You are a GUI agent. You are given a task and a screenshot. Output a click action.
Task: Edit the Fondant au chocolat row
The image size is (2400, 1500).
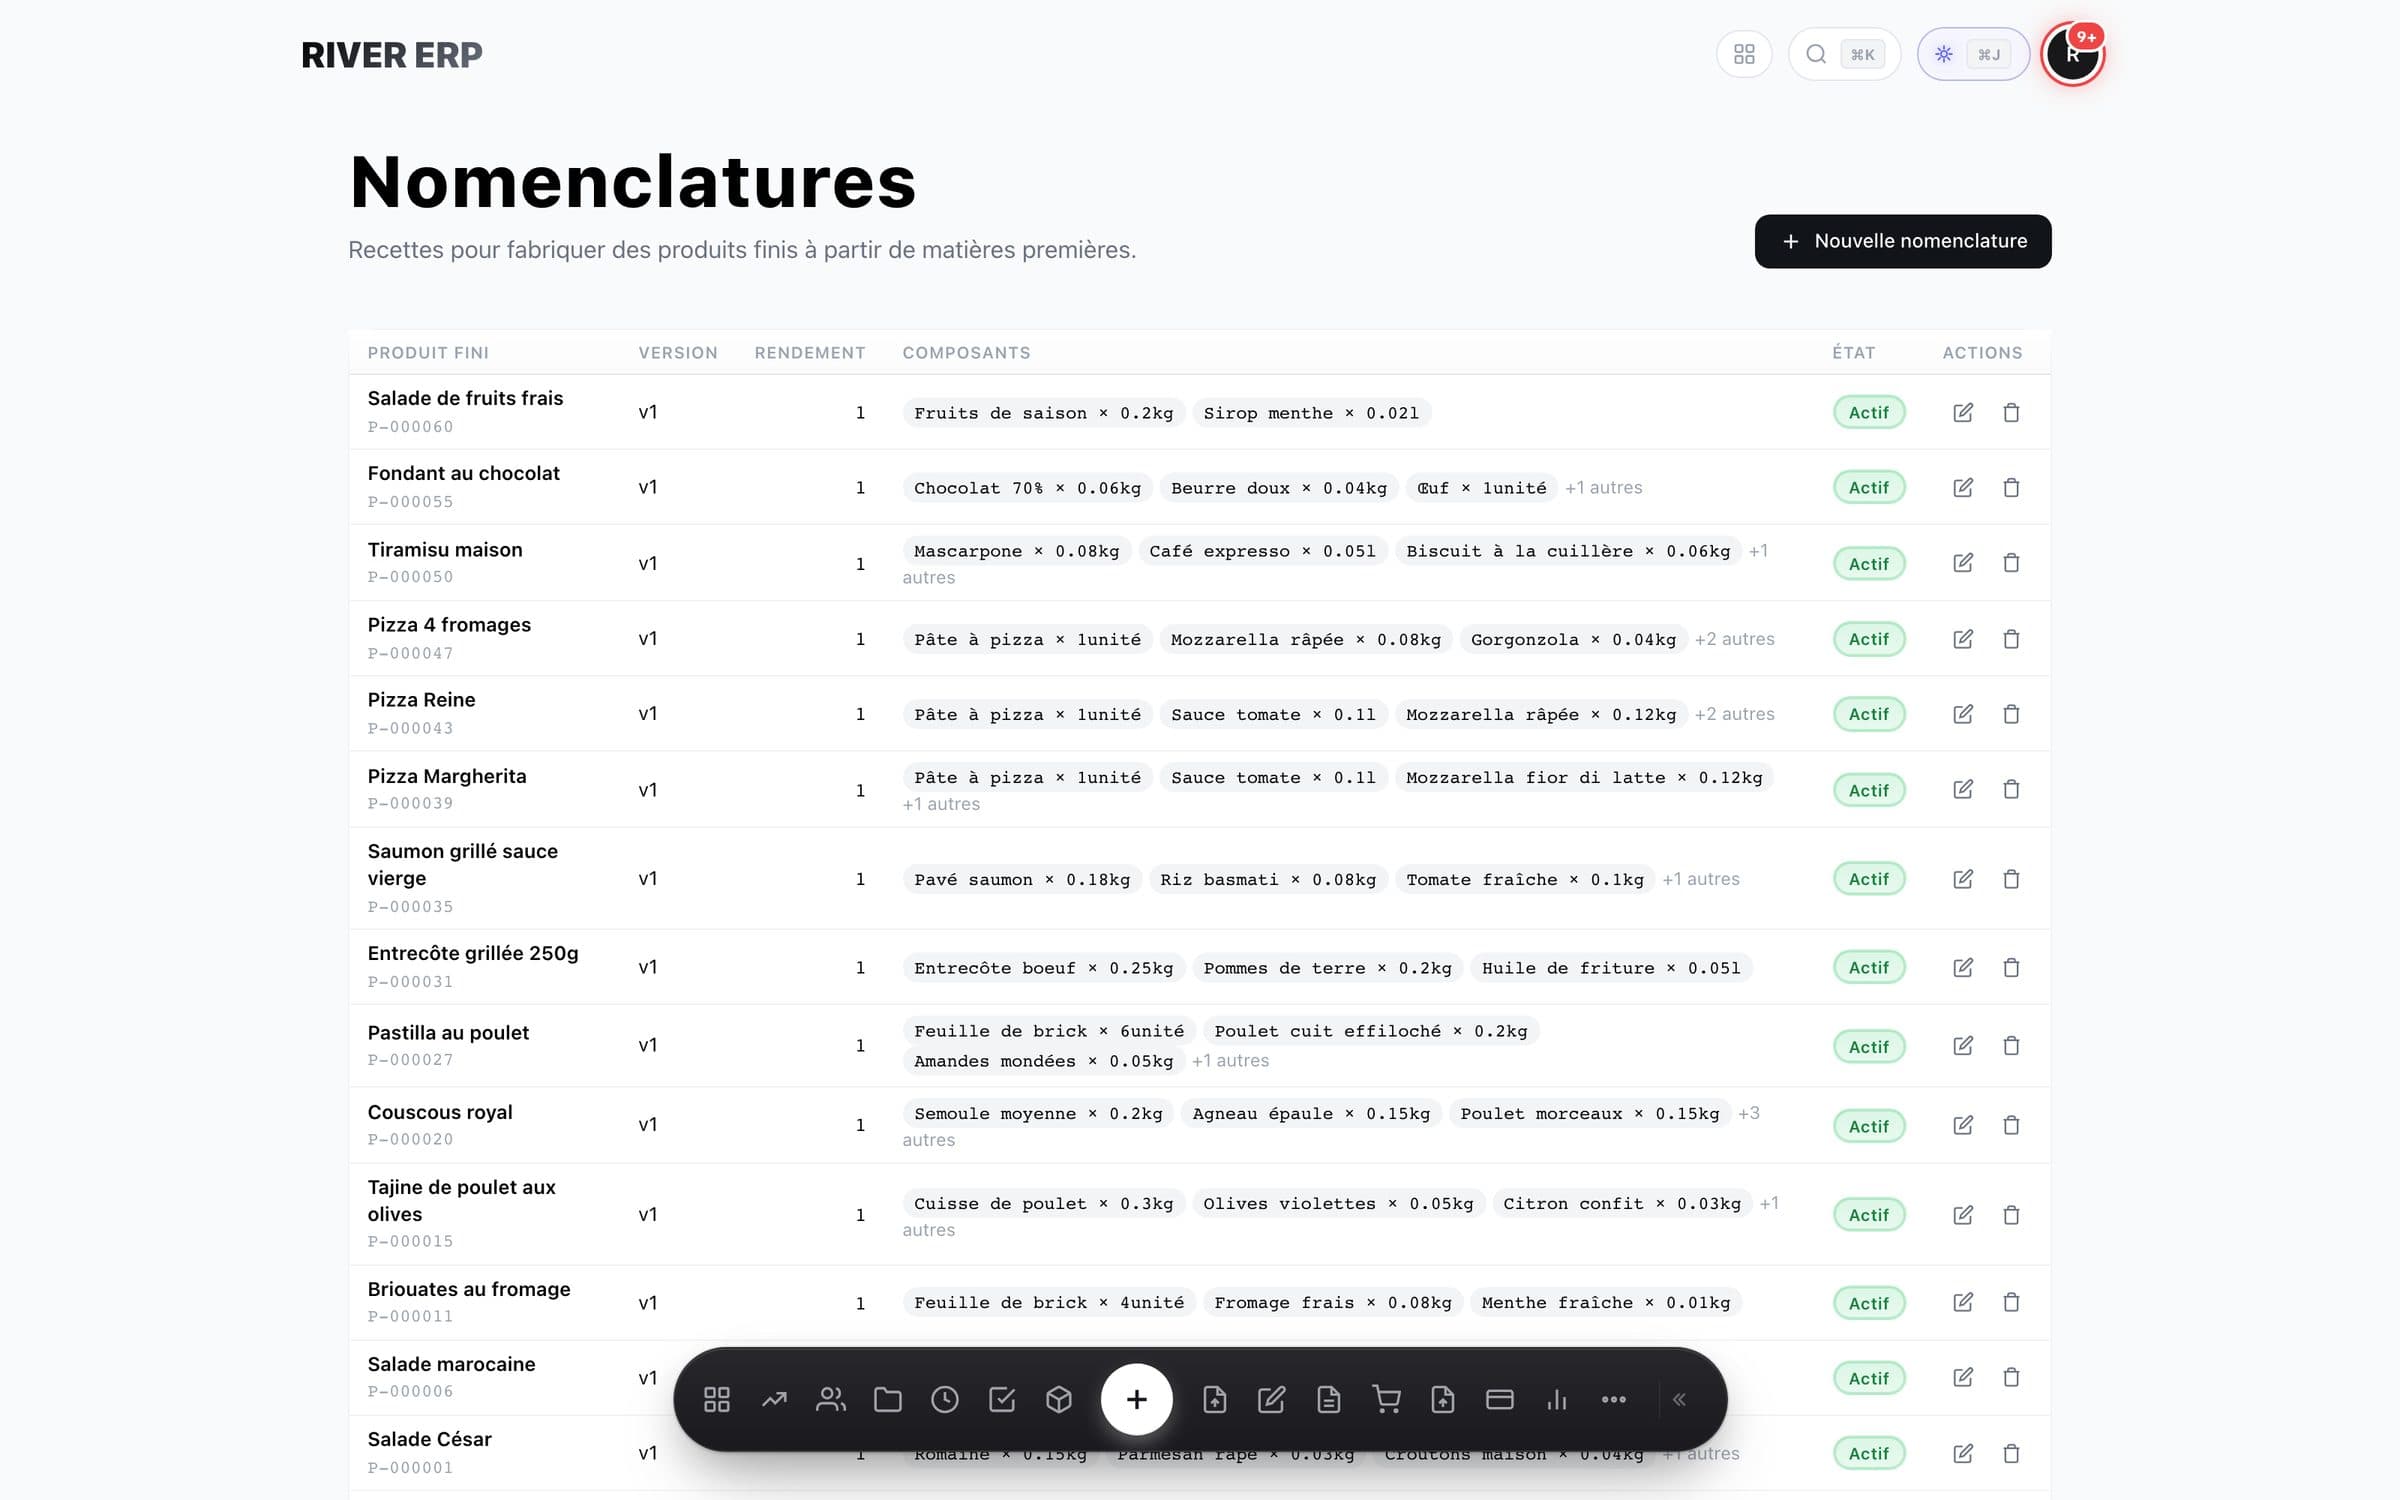(1963, 487)
